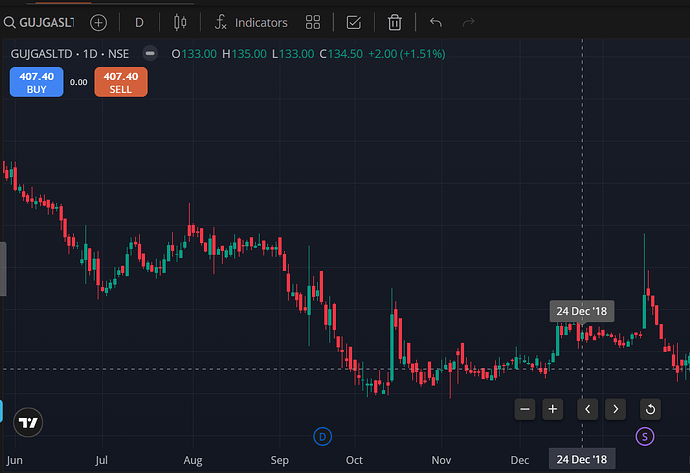The image size is (690, 473).
Task: Open the D interval selector
Action: (139, 22)
